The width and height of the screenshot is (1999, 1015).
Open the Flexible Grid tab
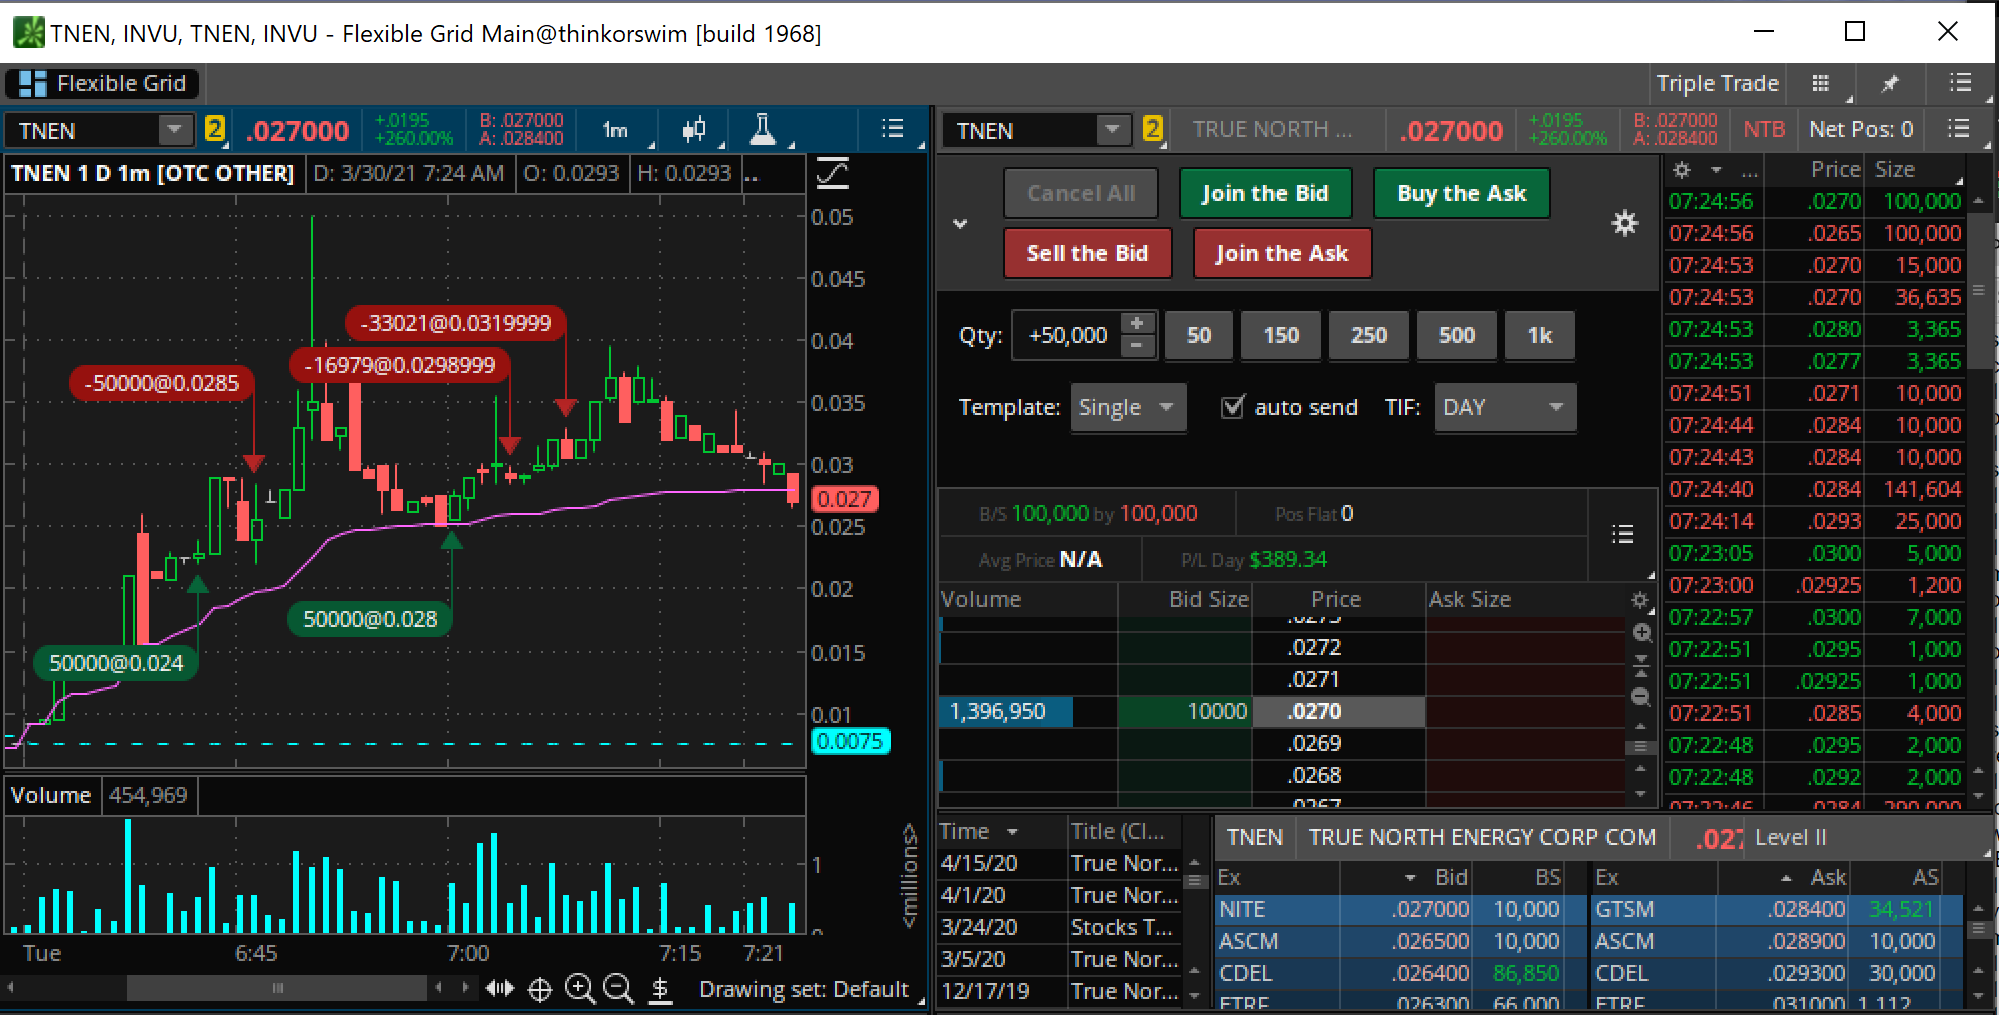[x=103, y=84]
